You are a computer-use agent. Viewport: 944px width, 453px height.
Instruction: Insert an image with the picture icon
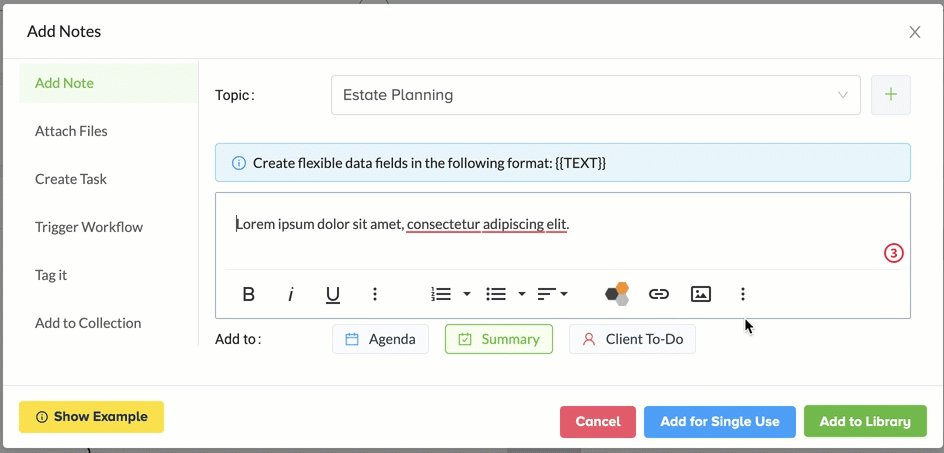[x=701, y=294]
